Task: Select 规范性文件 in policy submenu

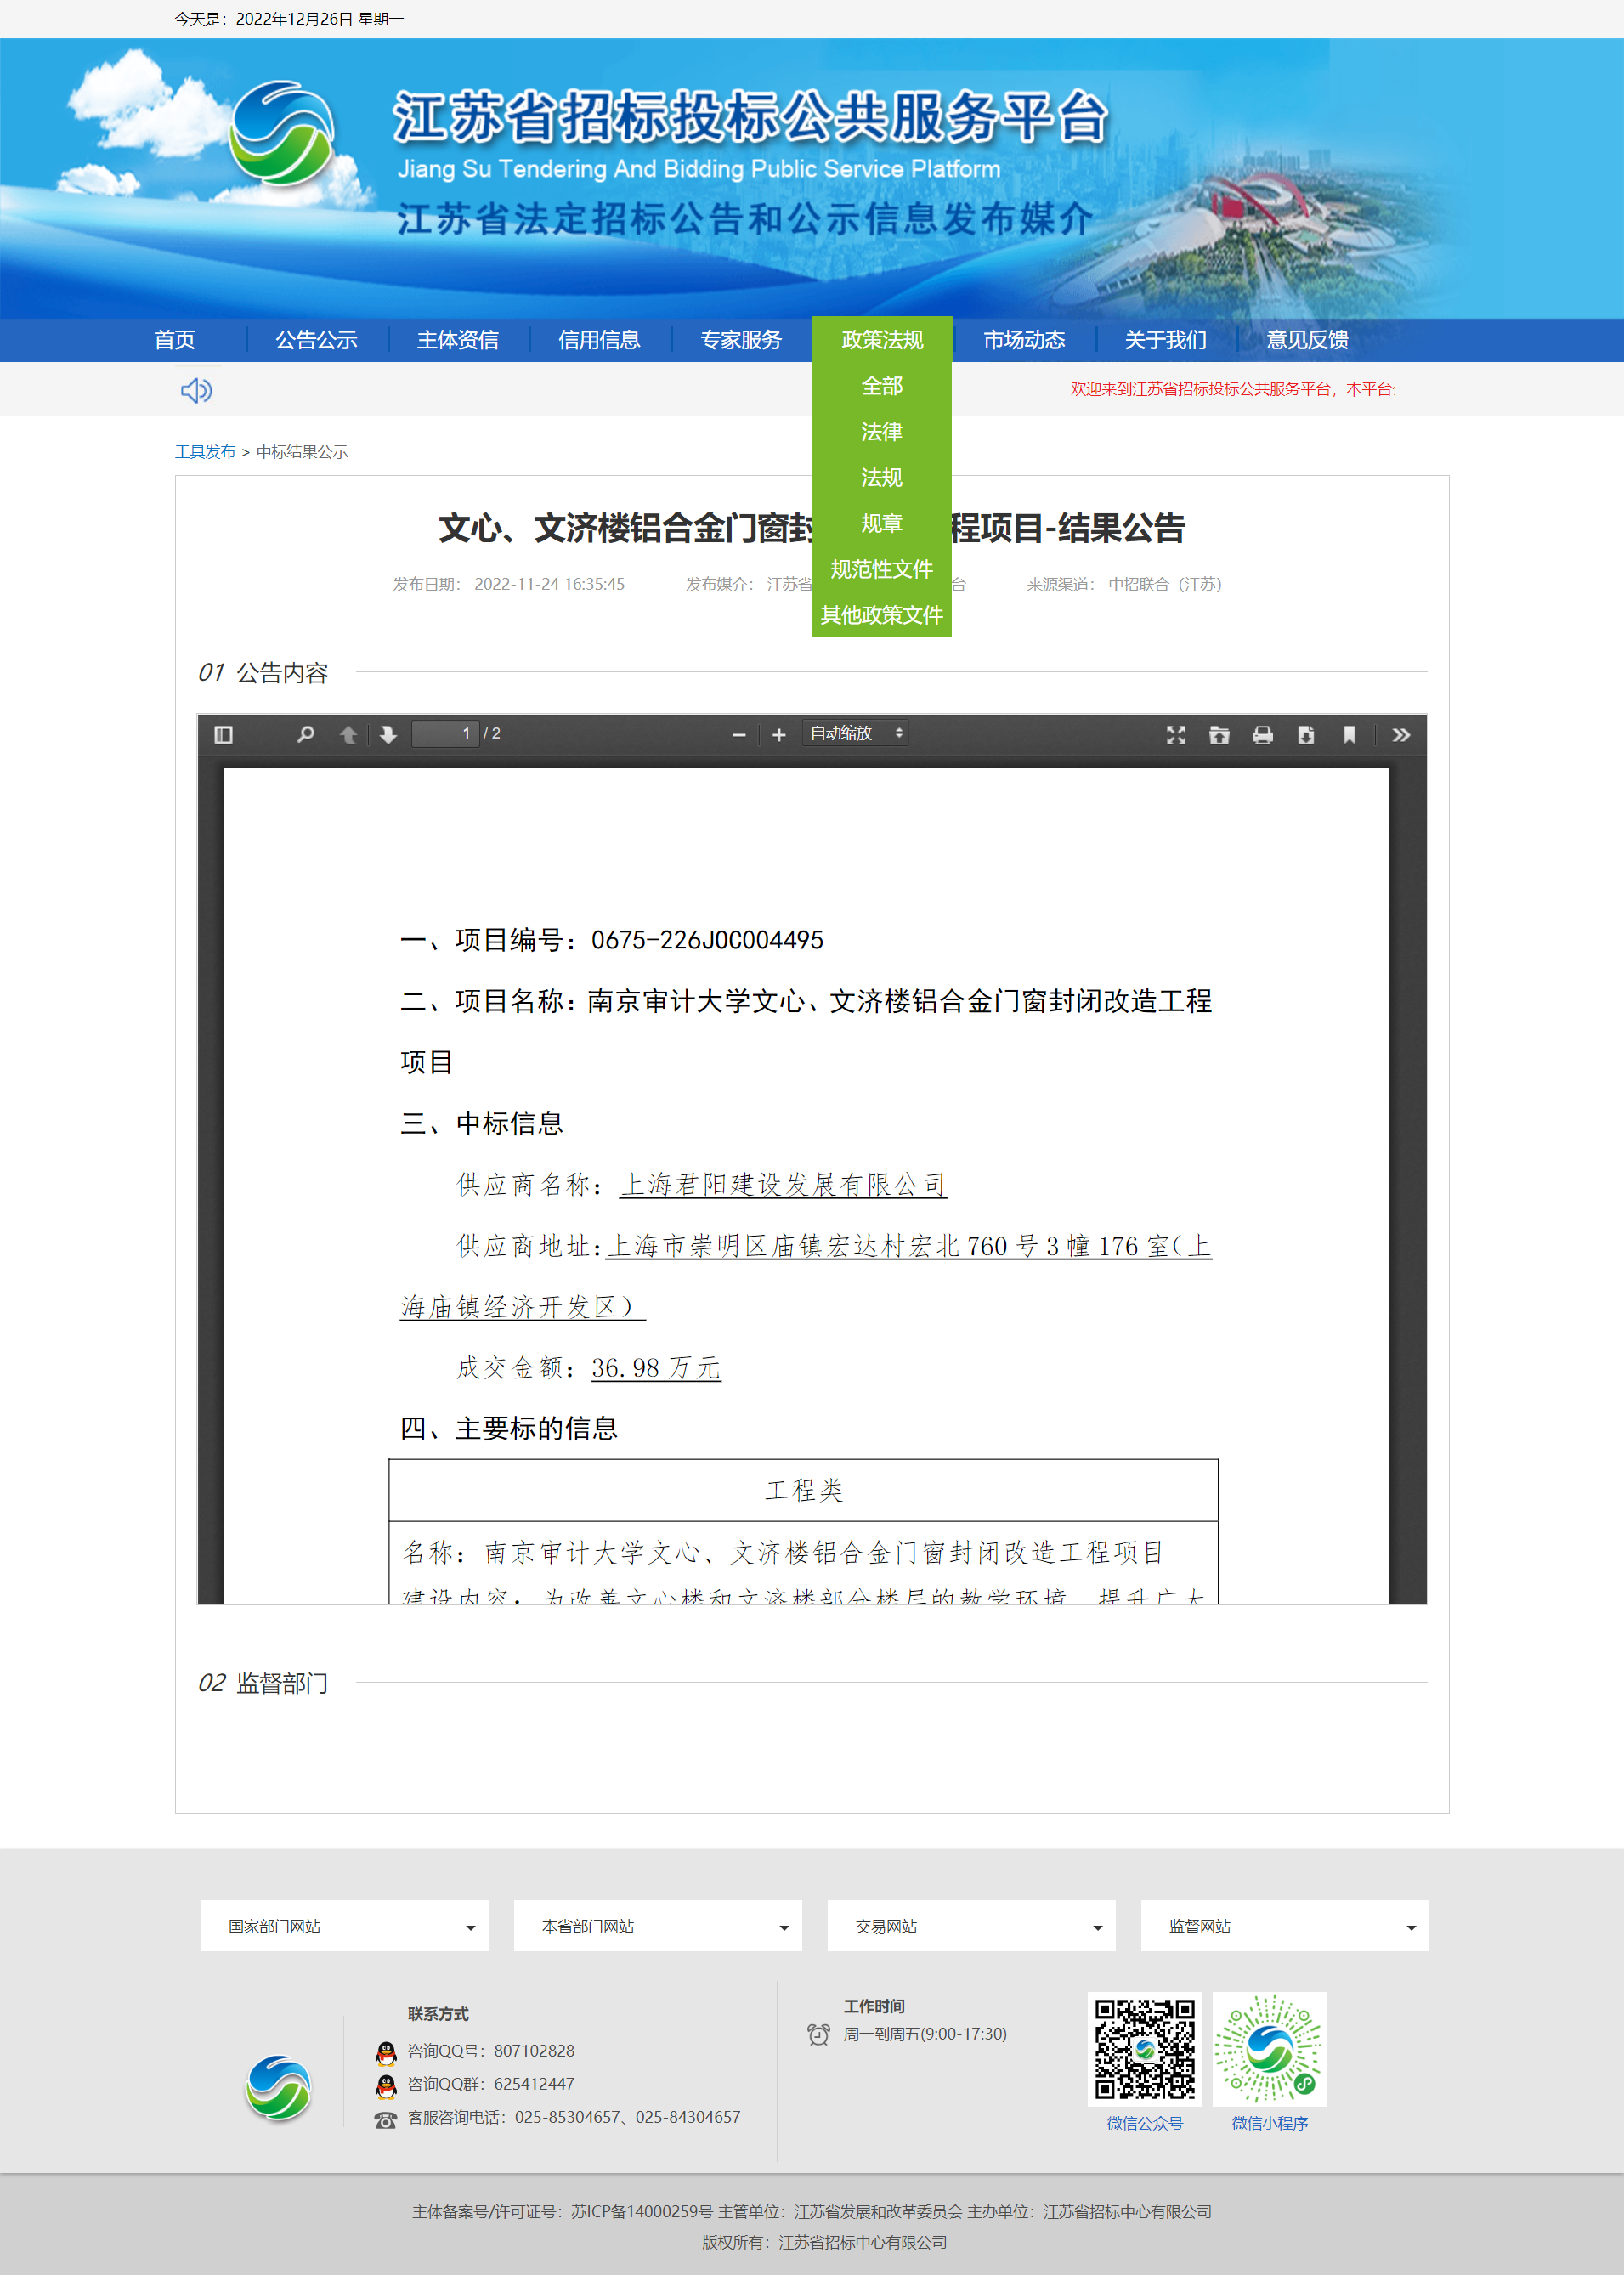Action: click(x=882, y=569)
